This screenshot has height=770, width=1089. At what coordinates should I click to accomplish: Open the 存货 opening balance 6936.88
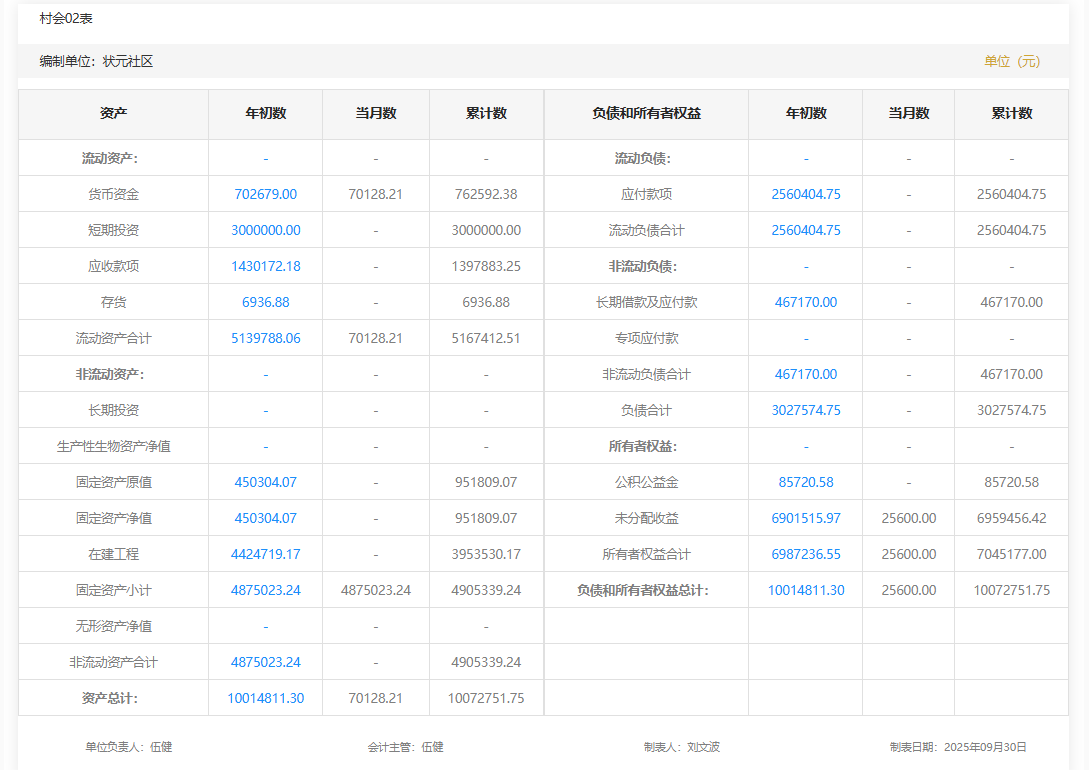(265, 302)
